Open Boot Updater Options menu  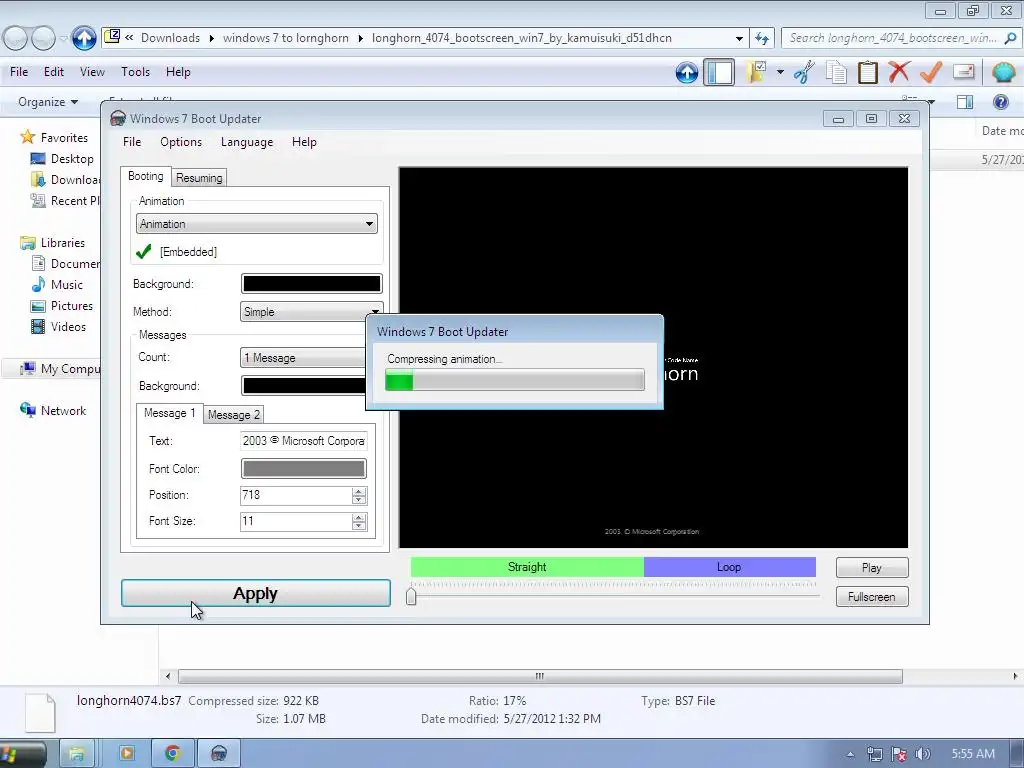tap(181, 142)
